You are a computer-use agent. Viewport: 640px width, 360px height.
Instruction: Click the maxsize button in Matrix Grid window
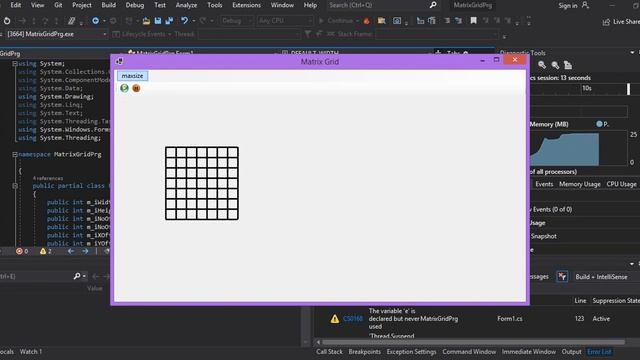click(x=132, y=76)
